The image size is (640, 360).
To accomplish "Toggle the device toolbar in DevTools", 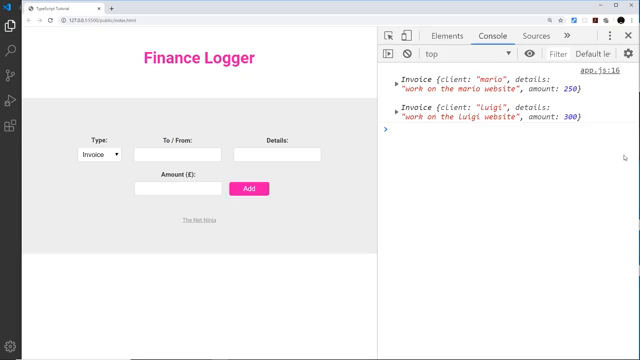I will pyautogui.click(x=406, y=36).
